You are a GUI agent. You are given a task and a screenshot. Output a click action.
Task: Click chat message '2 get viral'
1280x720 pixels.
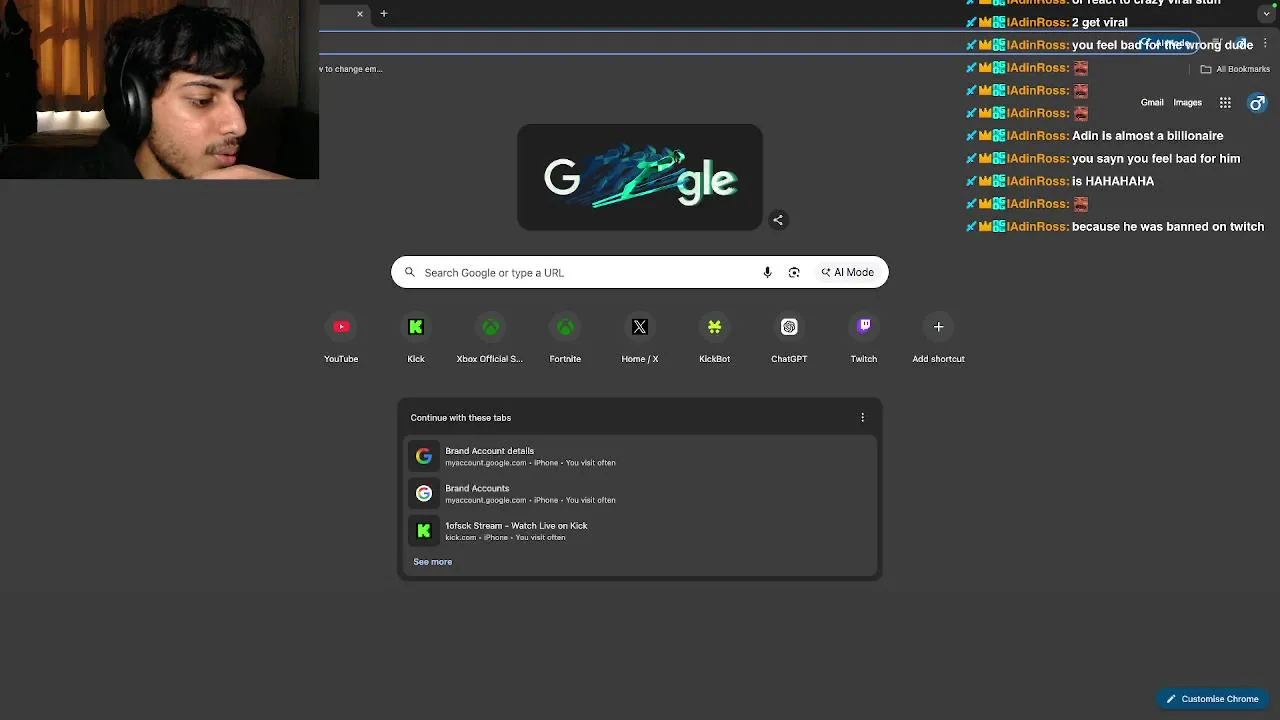1099,22
